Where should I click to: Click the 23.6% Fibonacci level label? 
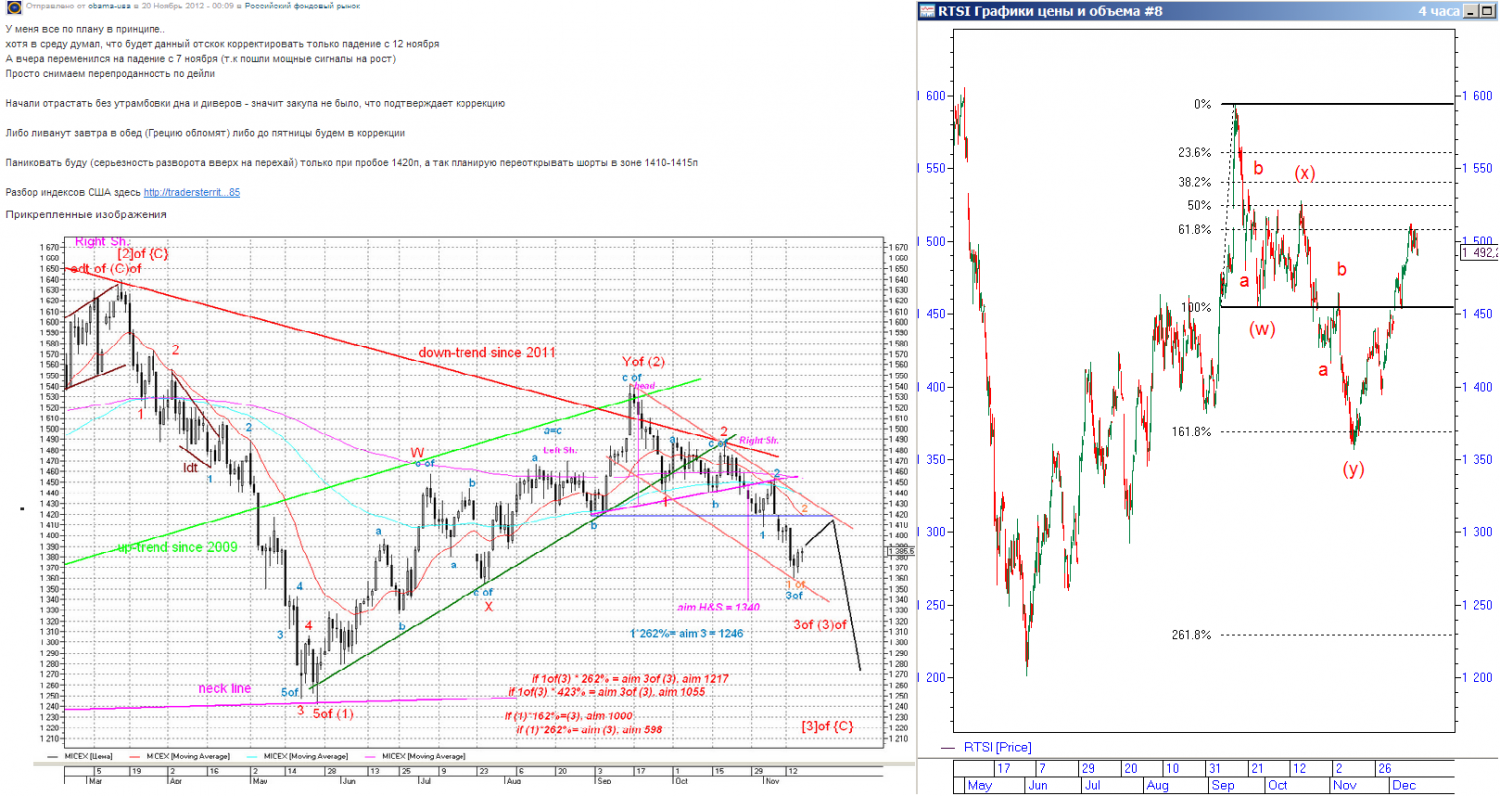(x=1195, y=152)
